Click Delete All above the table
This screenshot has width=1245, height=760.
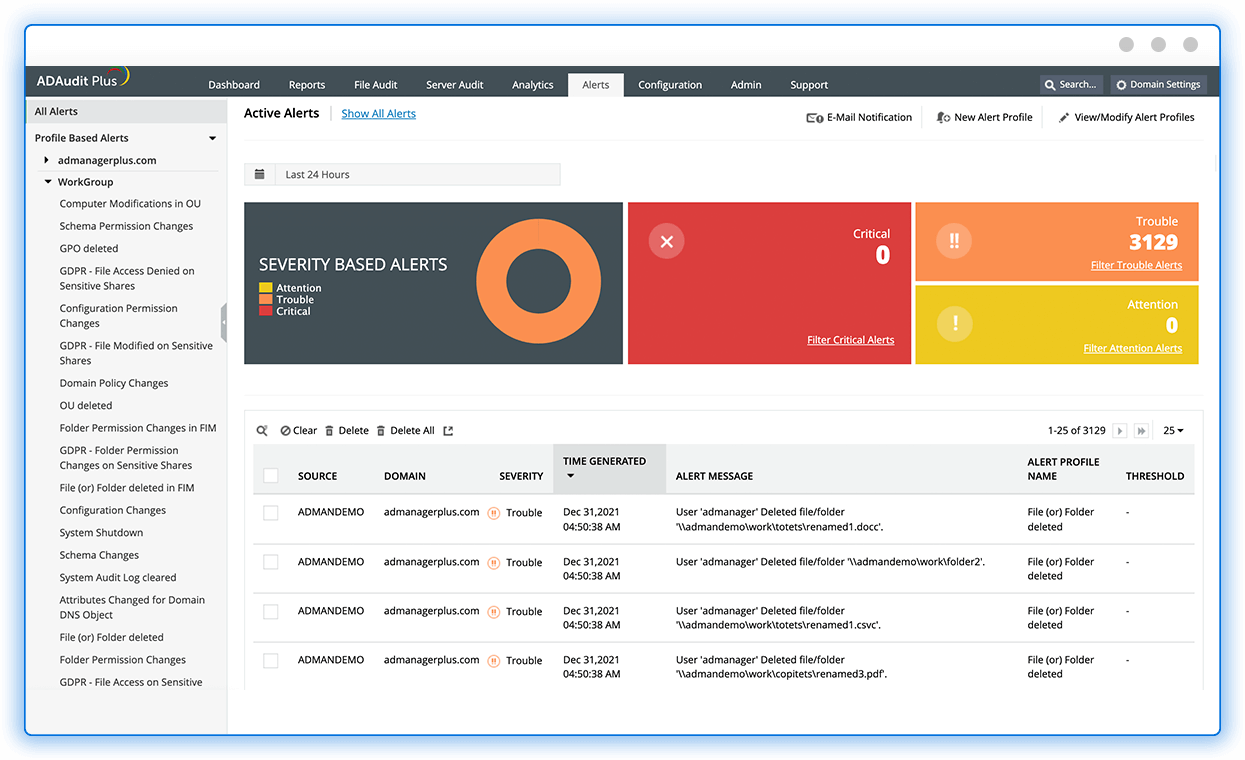405,431
